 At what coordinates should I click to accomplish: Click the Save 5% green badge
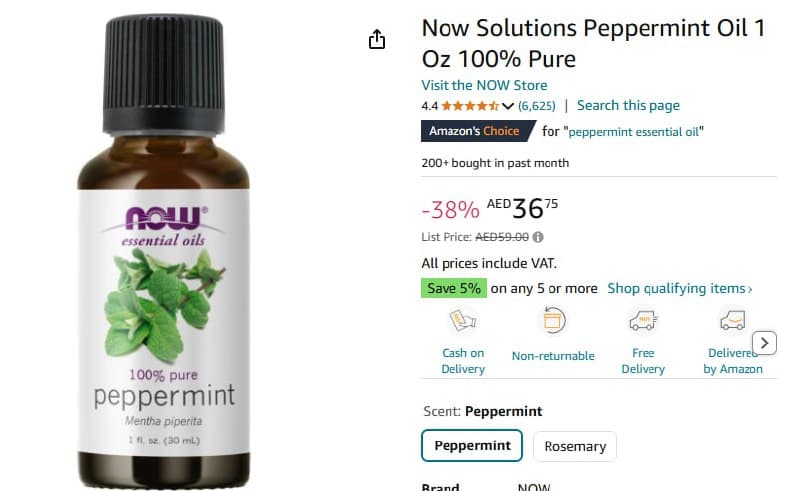coord(454,288)
